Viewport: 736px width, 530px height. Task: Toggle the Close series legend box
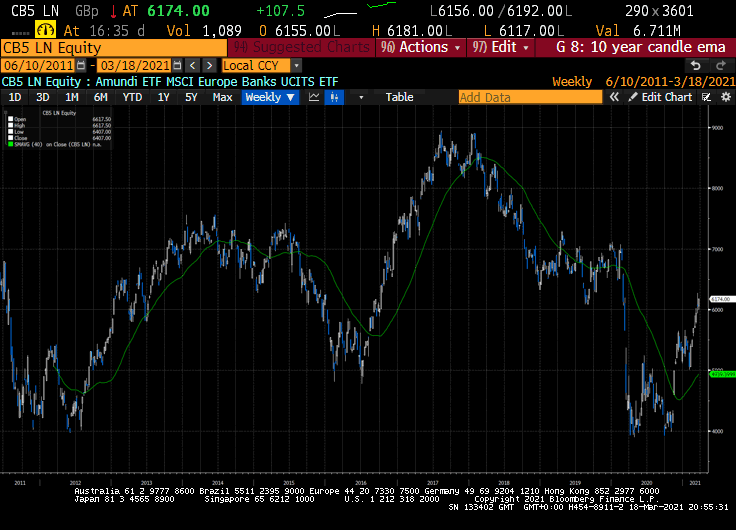(10, 138)
